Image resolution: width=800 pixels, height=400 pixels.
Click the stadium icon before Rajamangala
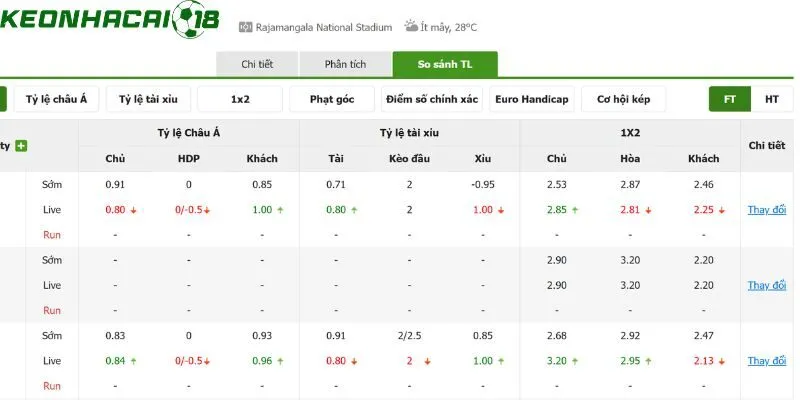[x=245, y=27]
